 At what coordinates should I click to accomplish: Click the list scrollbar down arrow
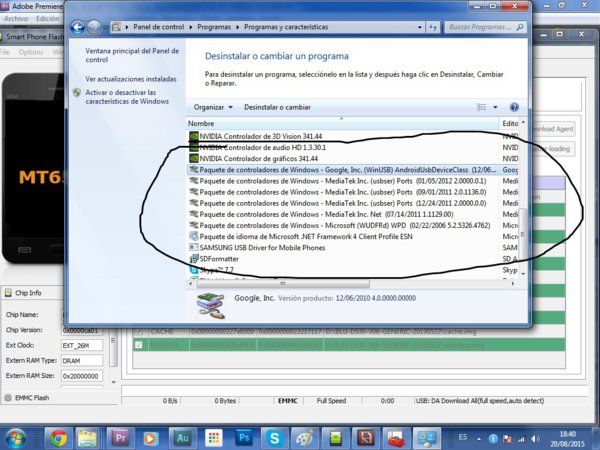(x=523, y=274)
